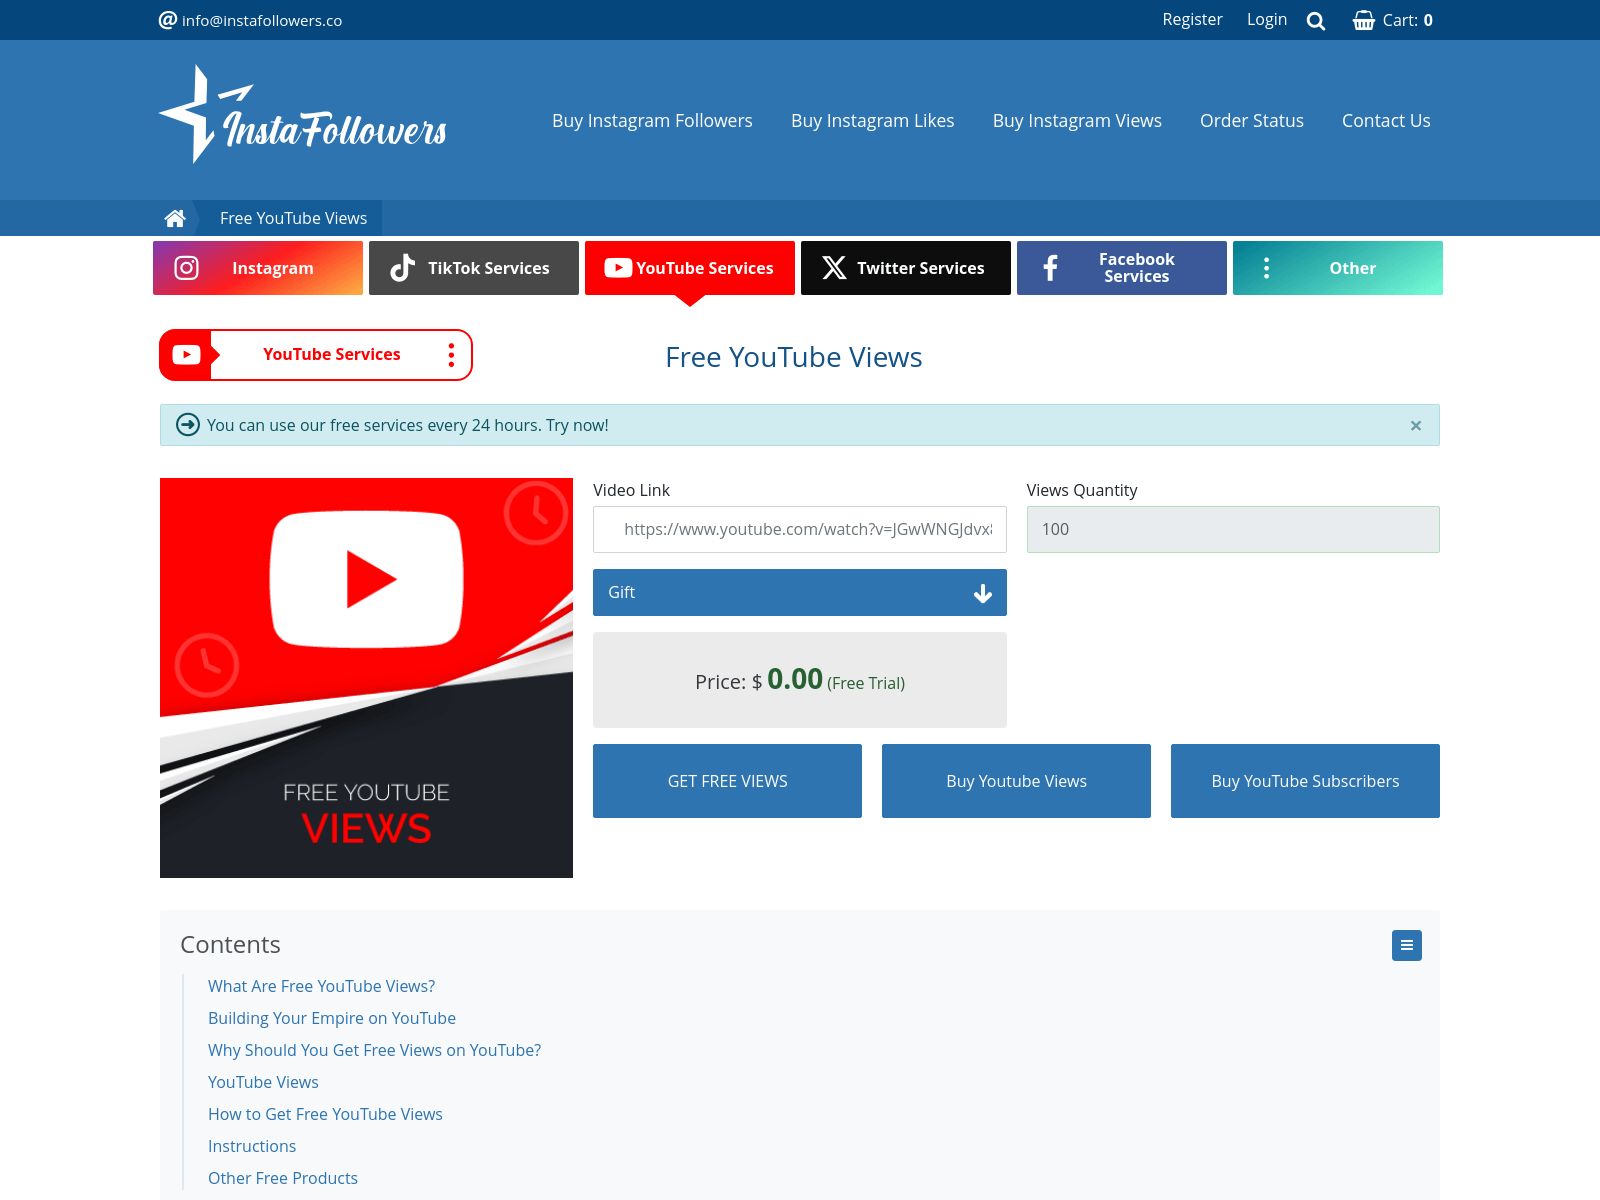Click the red YouTube icon in sidebar selector
This screenshot has width=1600, height=1200.
187,355
